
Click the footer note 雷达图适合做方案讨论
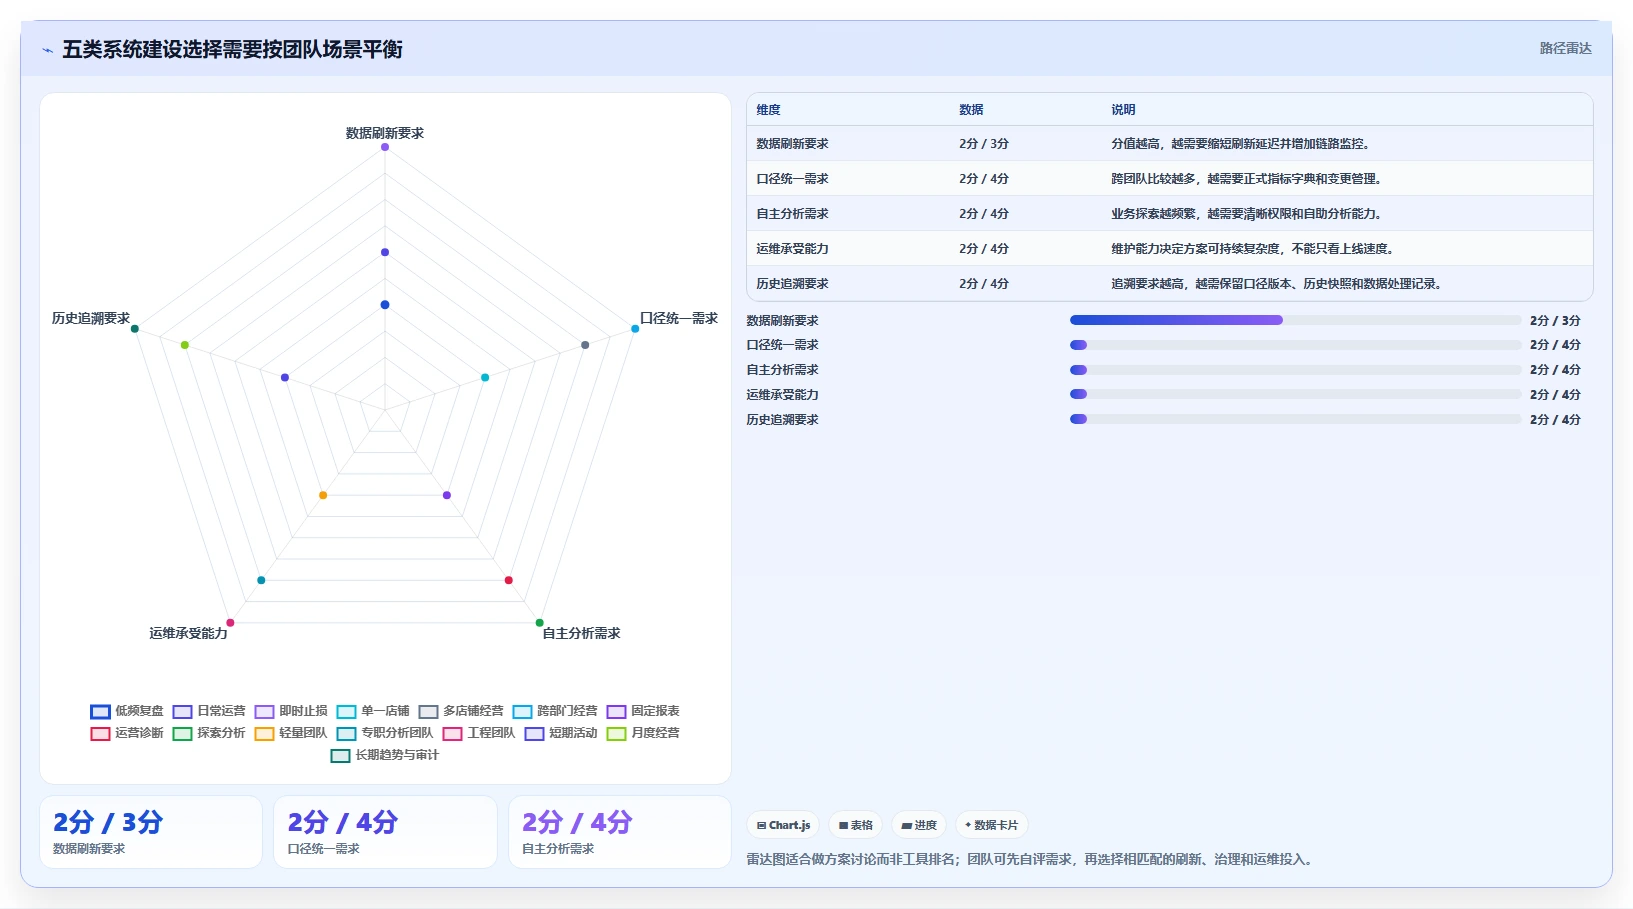coord(1029,859)
